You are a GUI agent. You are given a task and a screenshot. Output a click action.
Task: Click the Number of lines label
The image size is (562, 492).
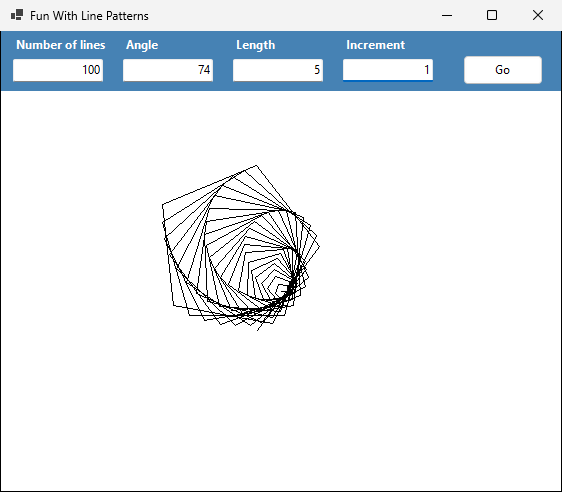pyautogui.click(x=61, y=45)
